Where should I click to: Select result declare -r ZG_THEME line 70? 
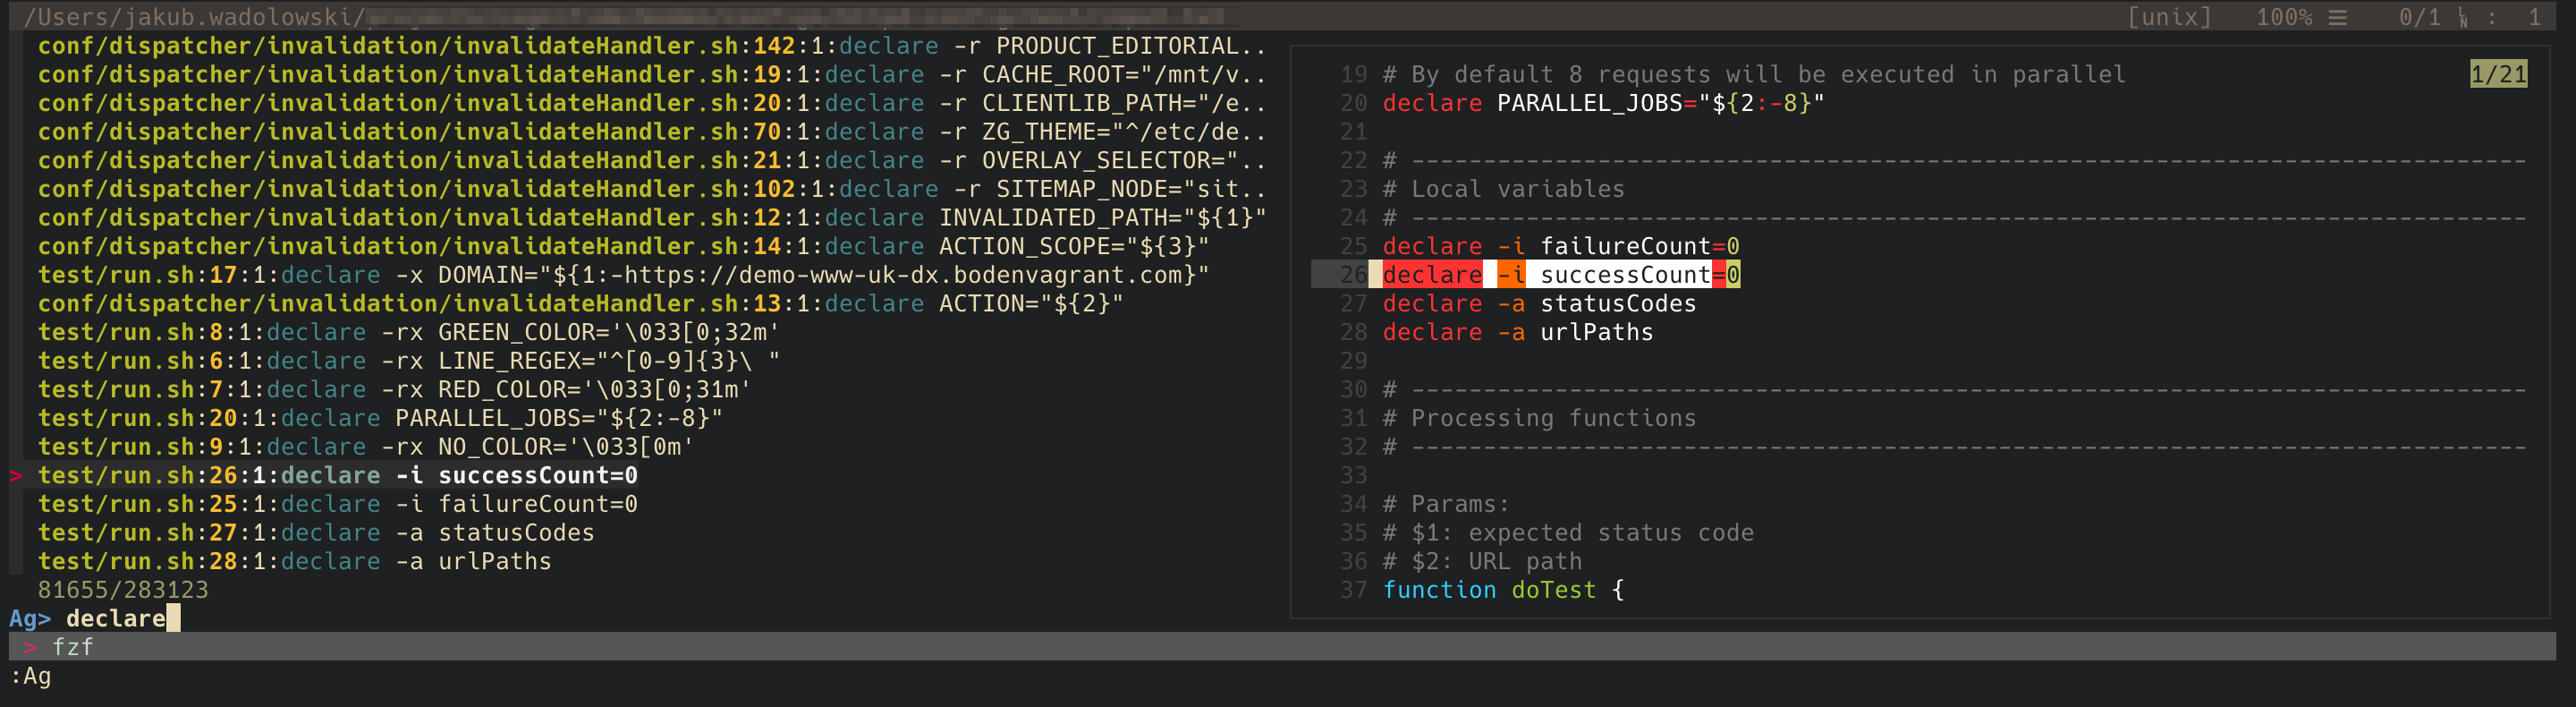[652, 132]
